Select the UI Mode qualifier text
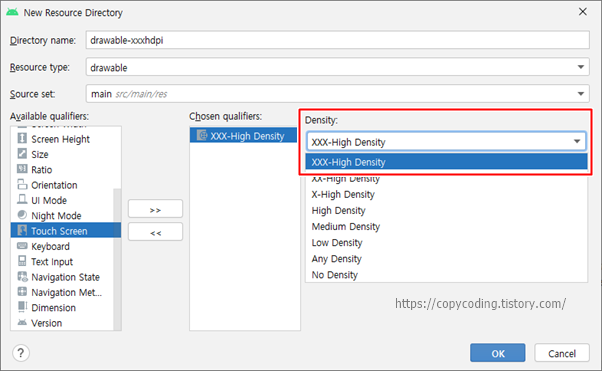The width and height of the screenshot is (602, 371). click(x=49, y=200)
